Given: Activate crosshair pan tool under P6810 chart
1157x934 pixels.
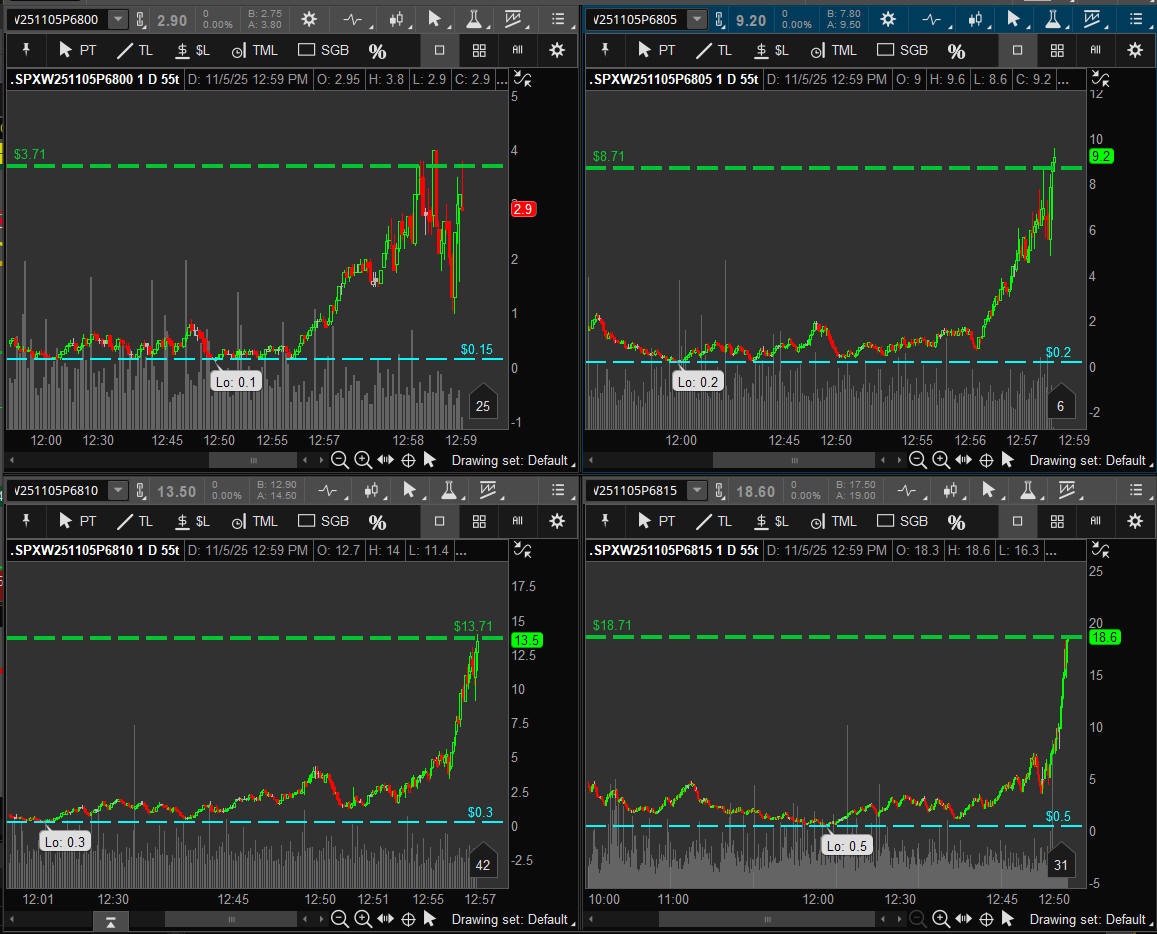Looking at the screenshot, I should click(x=408, y=919).
